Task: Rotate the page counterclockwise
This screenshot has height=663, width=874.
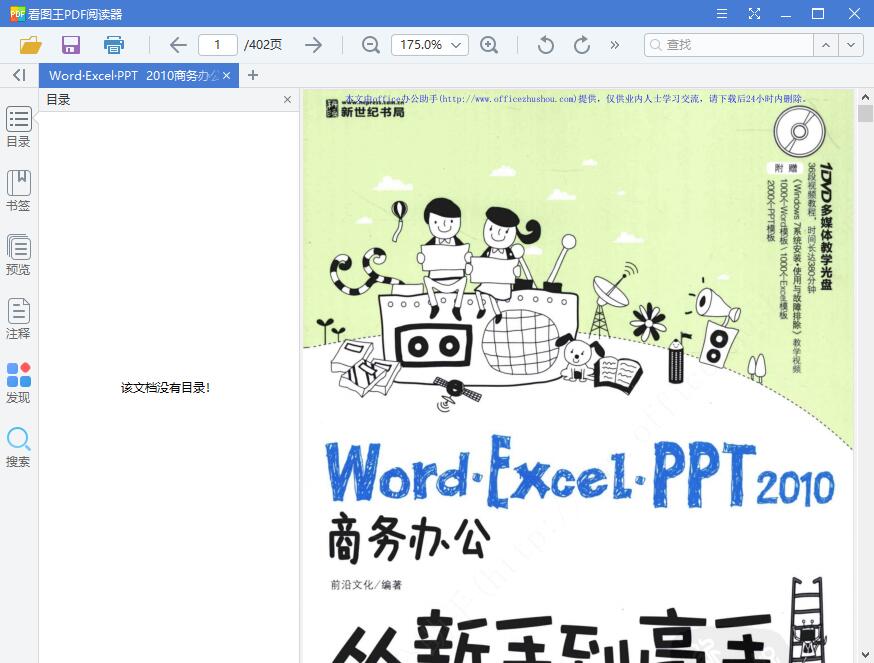Action: pos(546,45)
